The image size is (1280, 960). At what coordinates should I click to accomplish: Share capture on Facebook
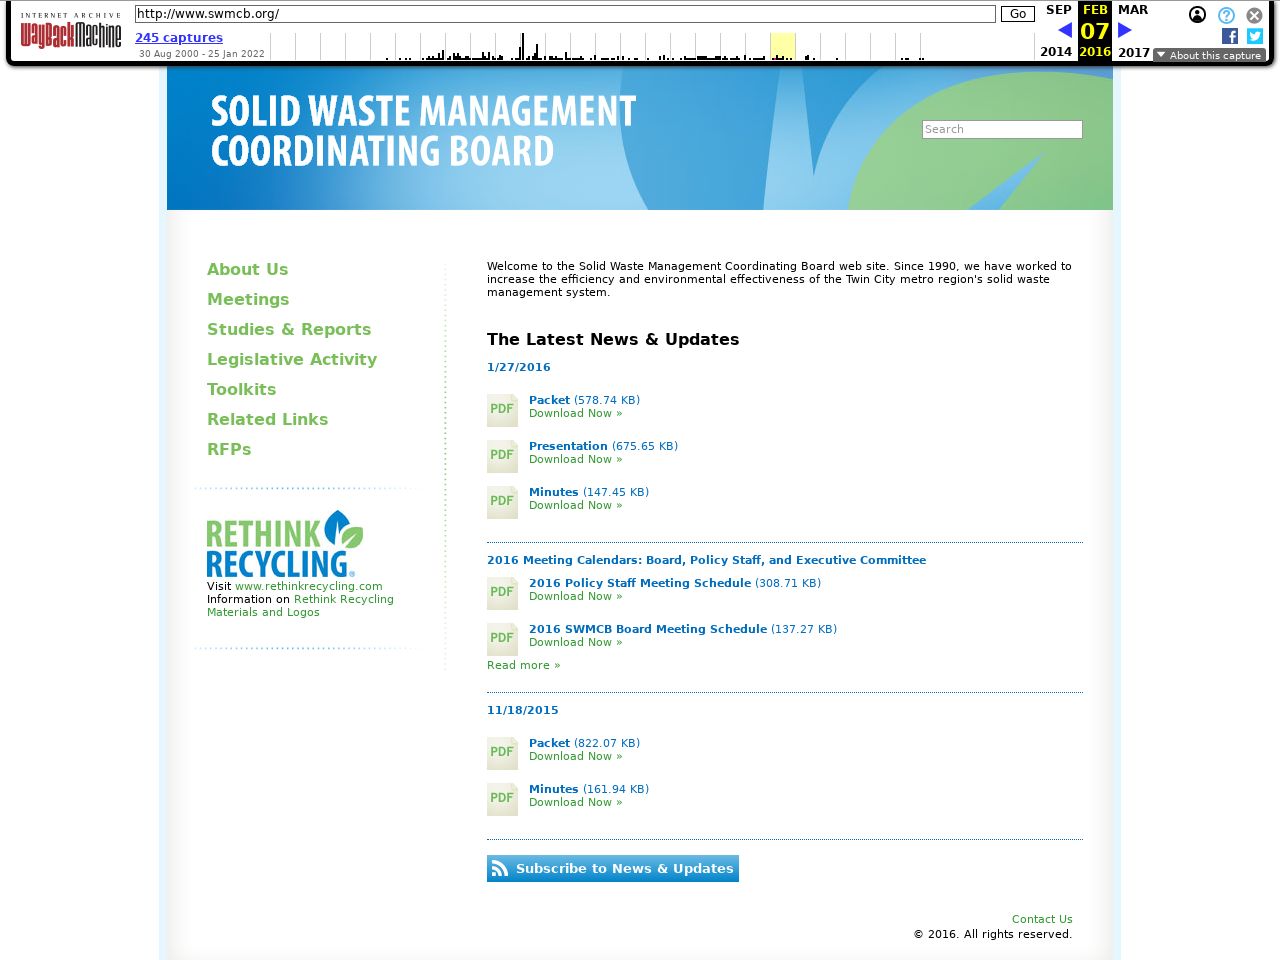[x=1230, y=36]
